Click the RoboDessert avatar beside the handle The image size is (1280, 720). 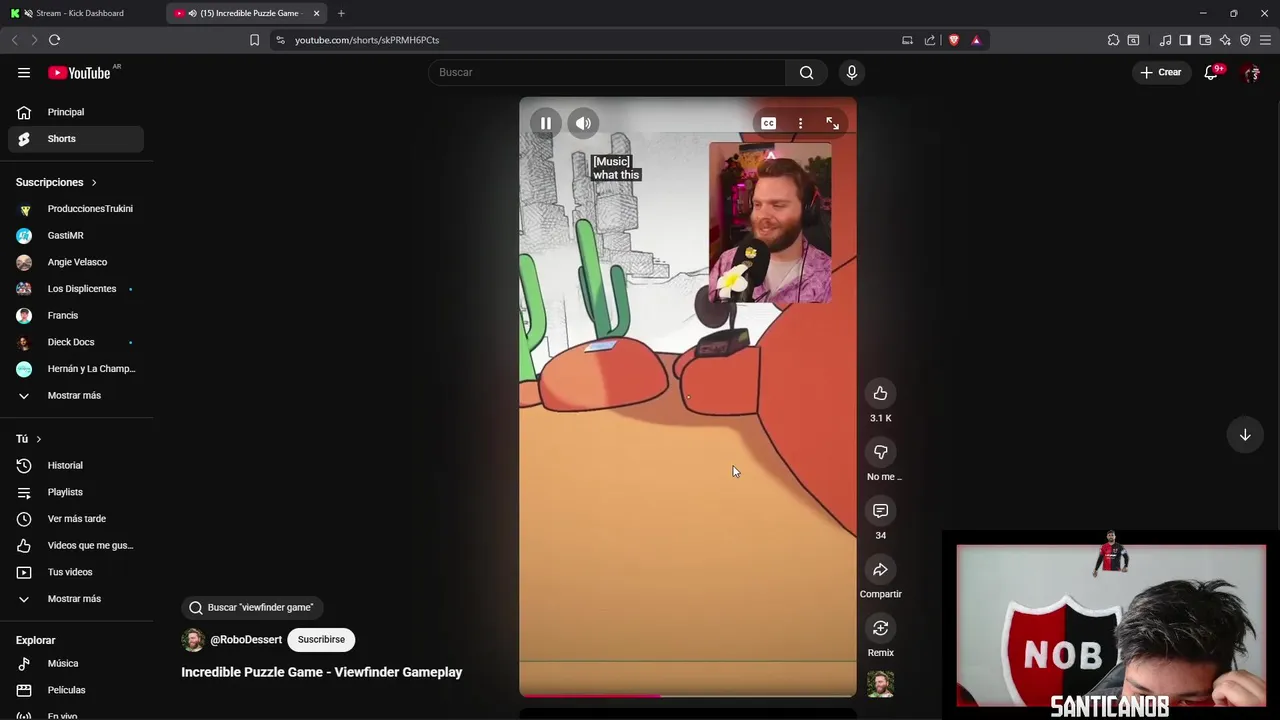(193, 640)
